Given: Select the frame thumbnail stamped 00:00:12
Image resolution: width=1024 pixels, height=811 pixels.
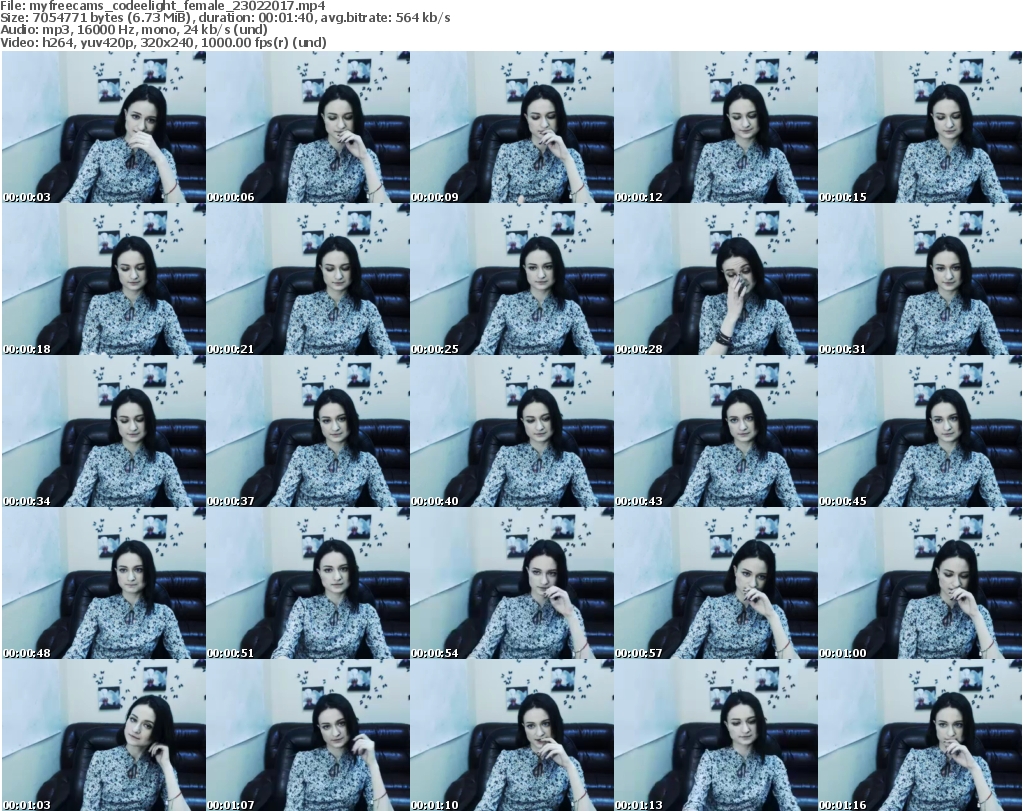Looking at the screenshot, I should (x=716, y=127).
